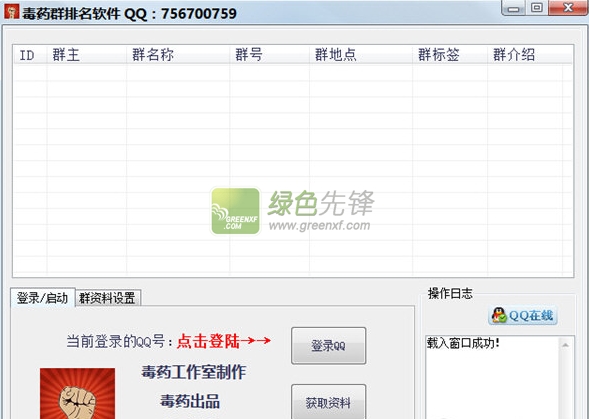589x419 pixels.
Task: Click the log box scroll up arrow
Action: (x=566, y=345)
